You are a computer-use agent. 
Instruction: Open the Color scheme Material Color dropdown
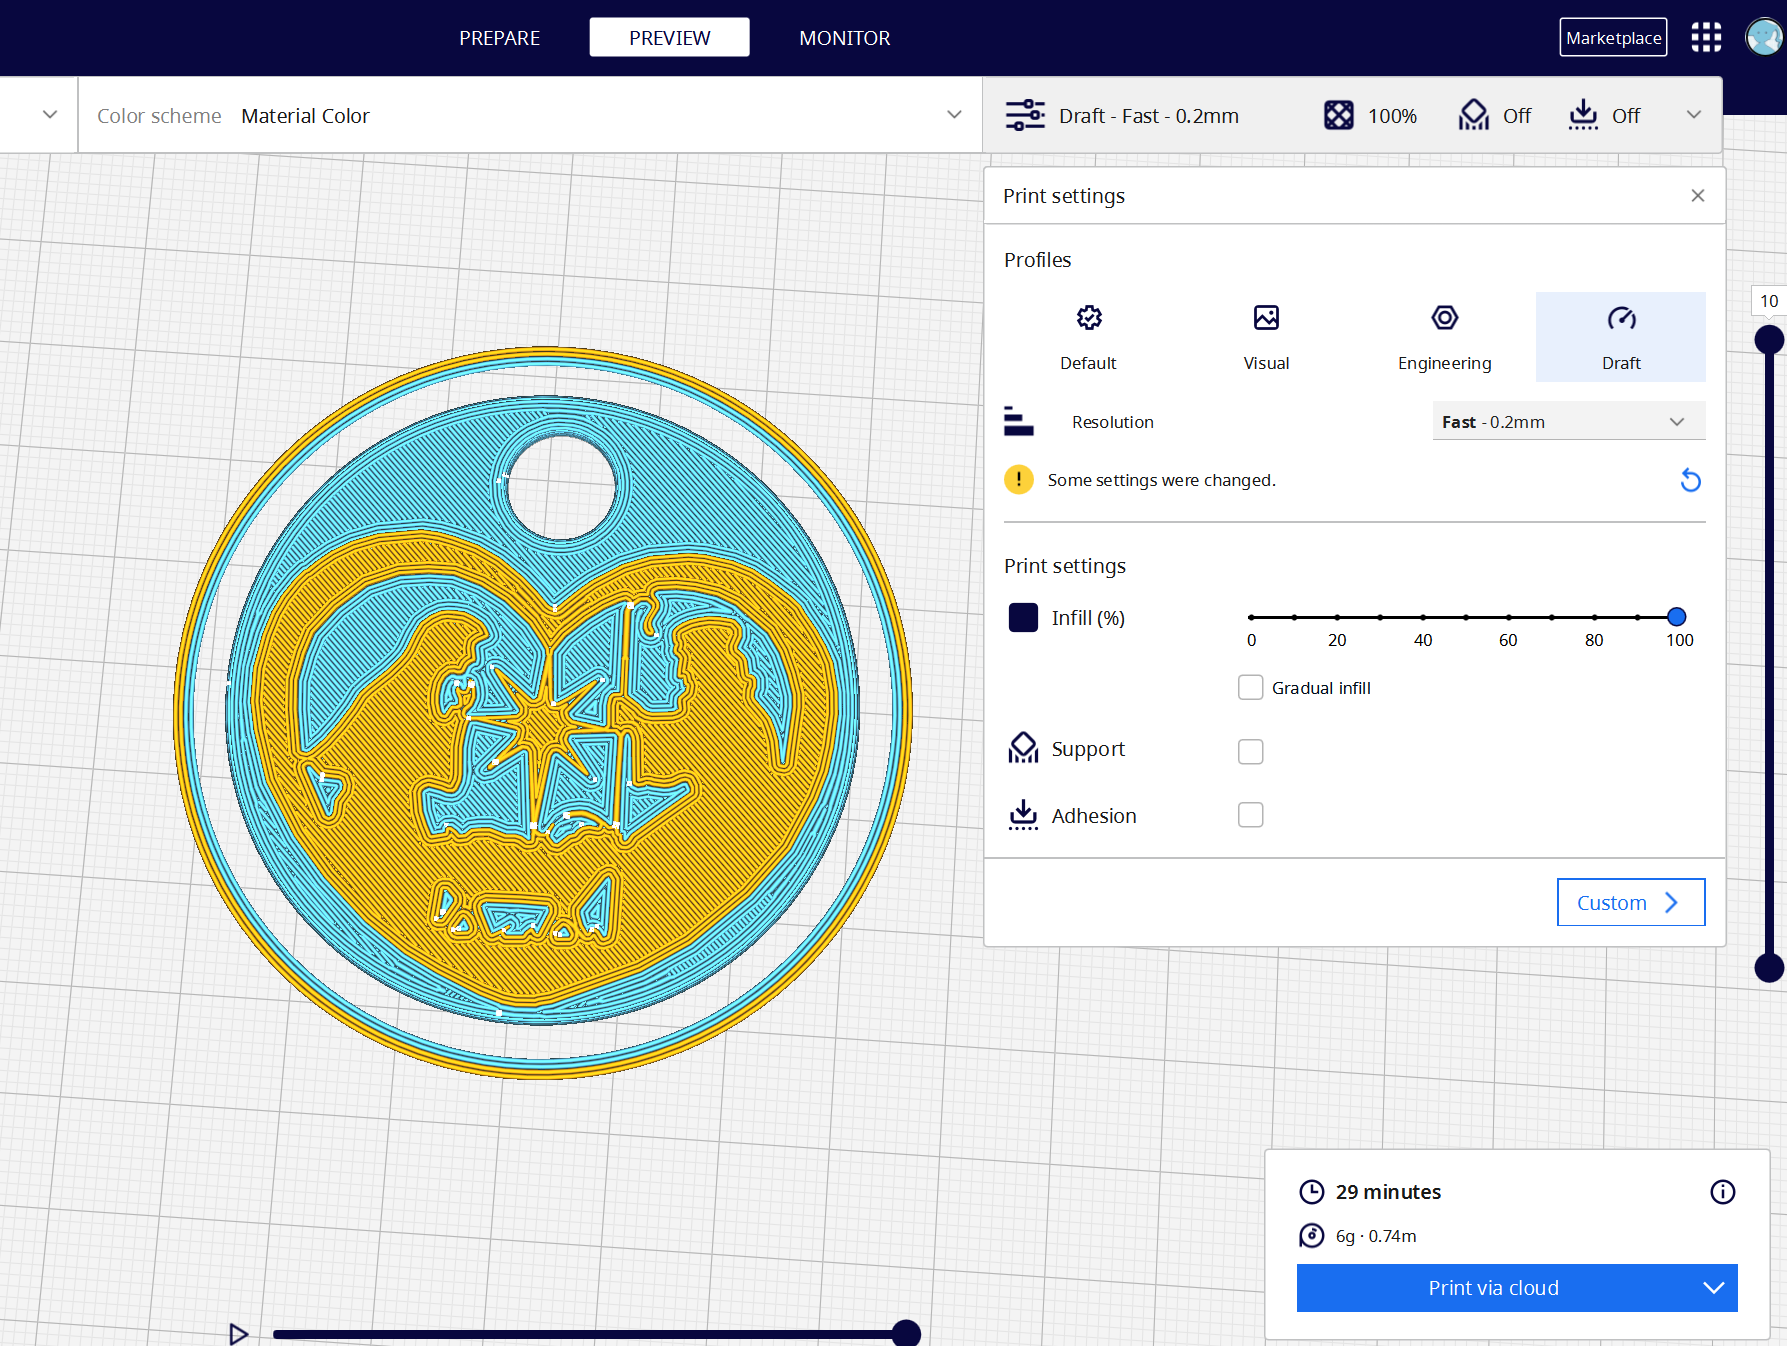tap(530, 115)
